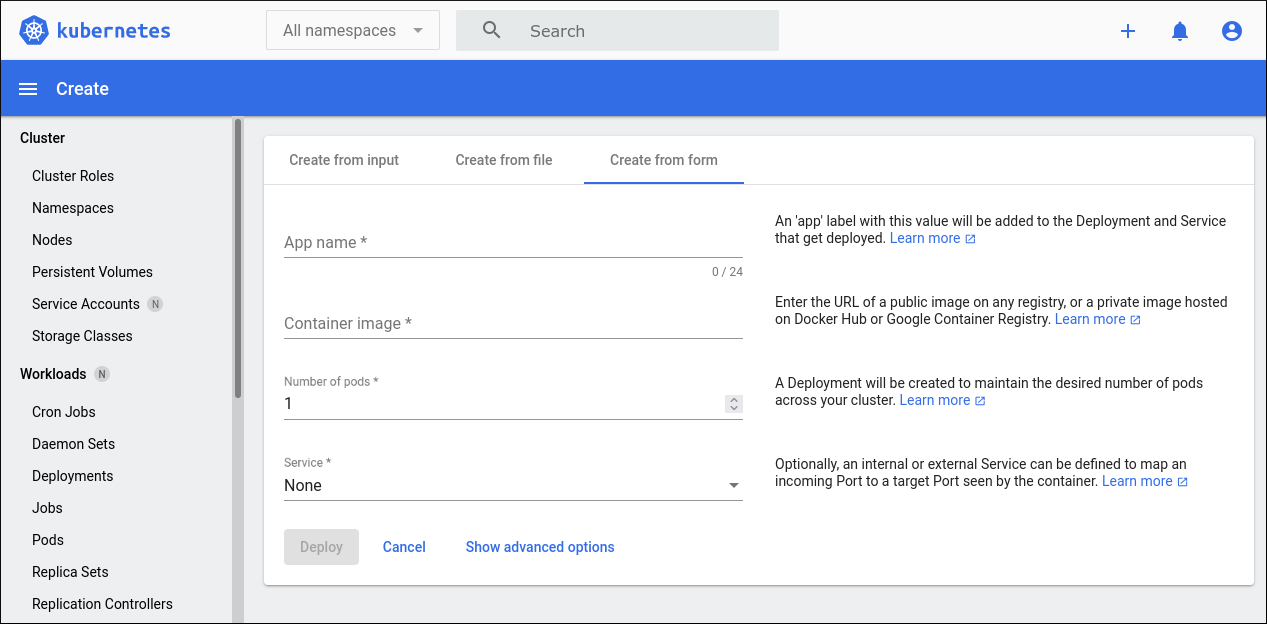Click the search magnifier icon
This screenshot has height=624, width=1267.
[491, 30]
